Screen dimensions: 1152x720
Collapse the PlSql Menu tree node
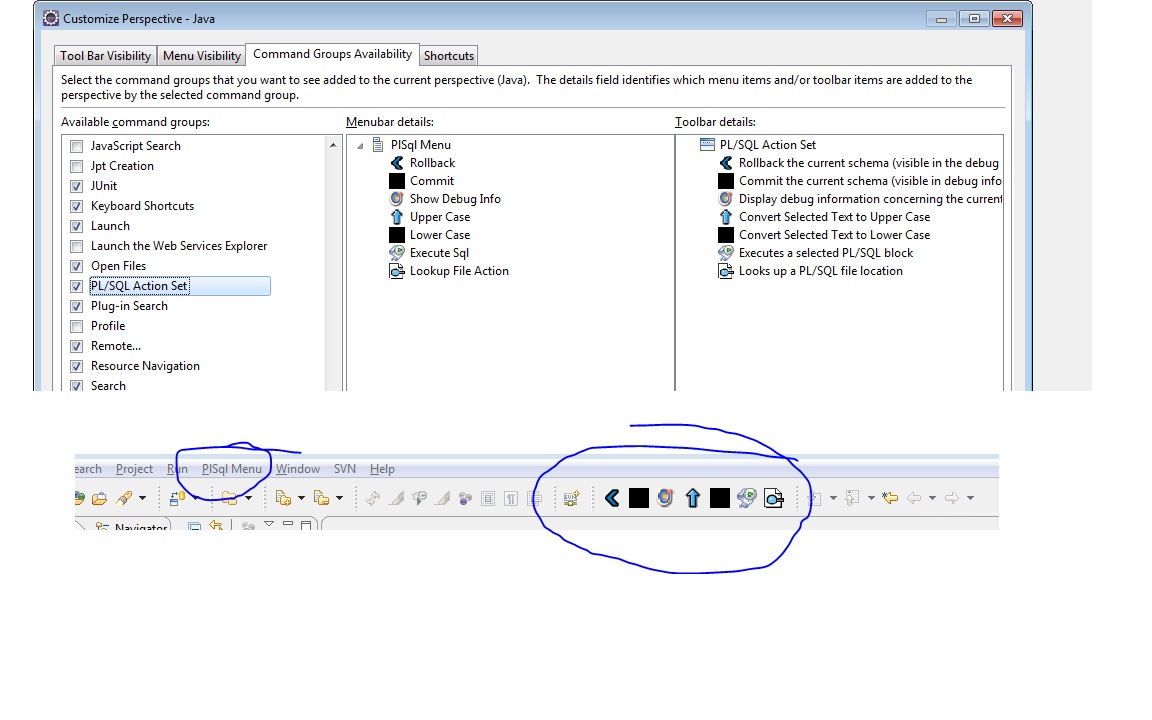[x=361, y=146]
